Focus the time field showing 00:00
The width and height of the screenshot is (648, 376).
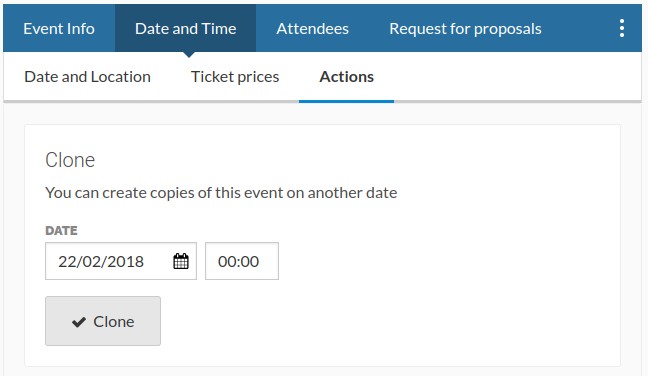click(242, 261)
